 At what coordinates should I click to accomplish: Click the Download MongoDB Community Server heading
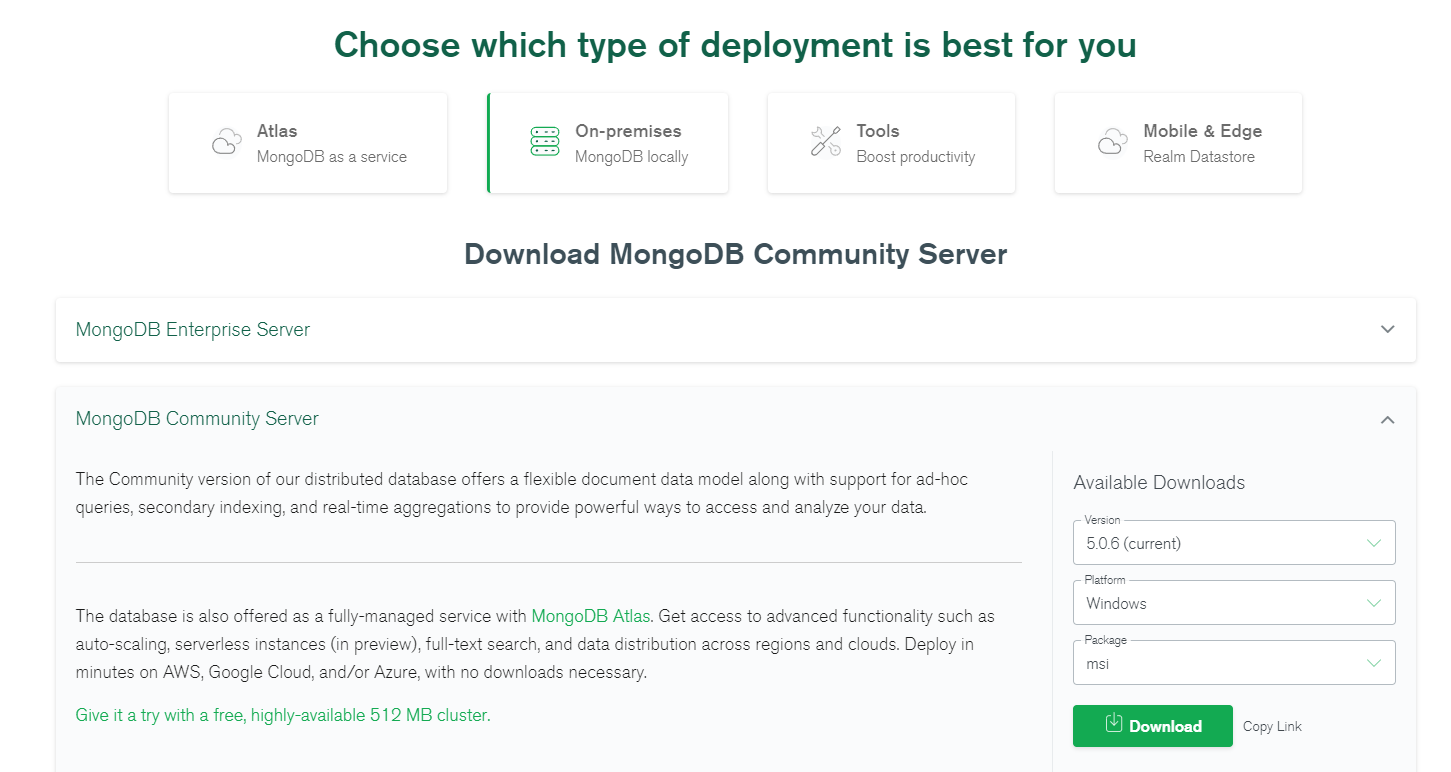point(735,254)
